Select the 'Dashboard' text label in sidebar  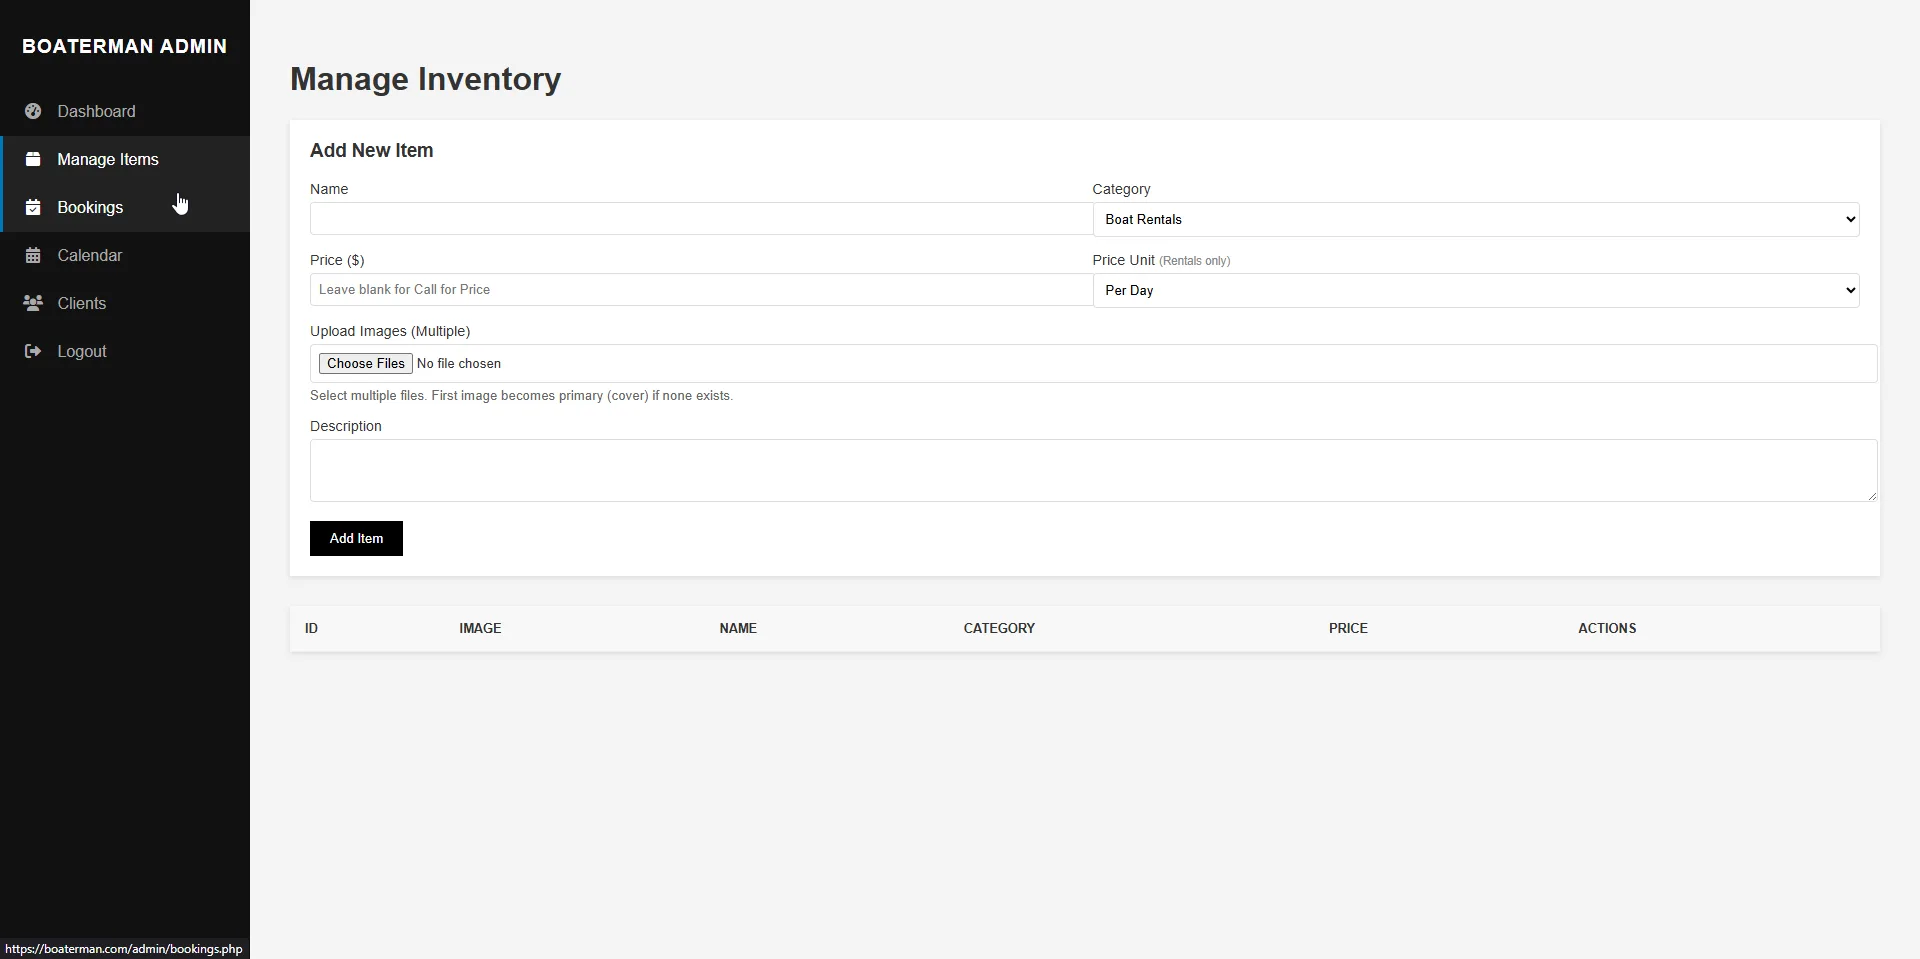96,111
